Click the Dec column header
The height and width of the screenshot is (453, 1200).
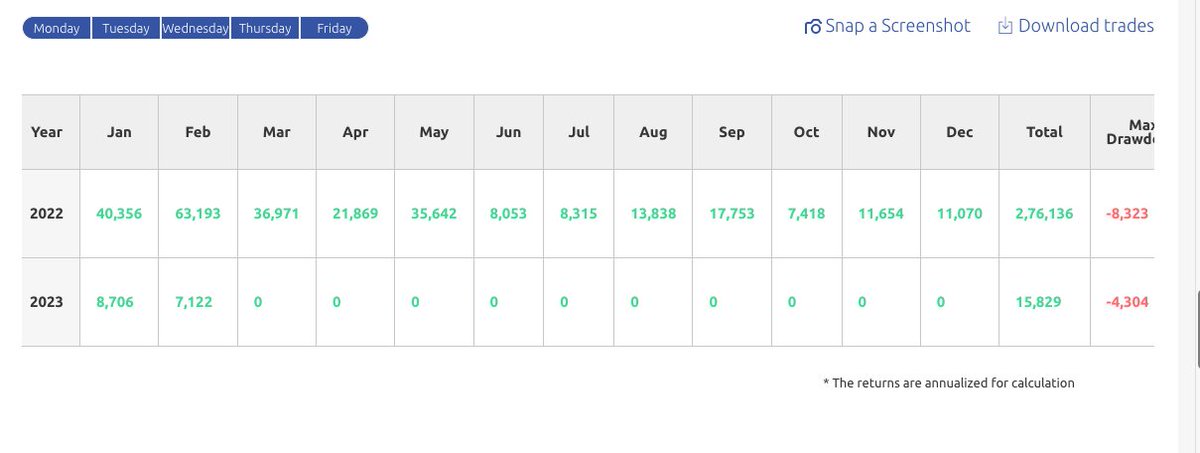coord(959,132)
